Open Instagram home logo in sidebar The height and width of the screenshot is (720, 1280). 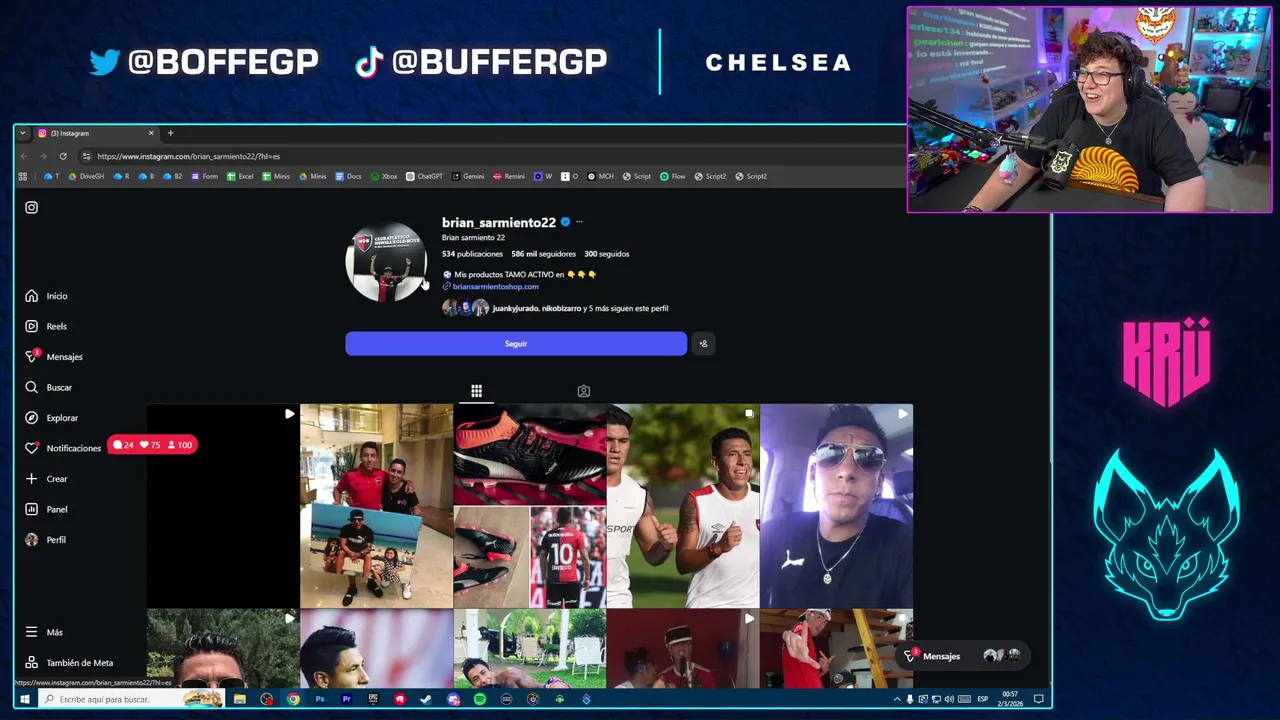pos(31,207)
